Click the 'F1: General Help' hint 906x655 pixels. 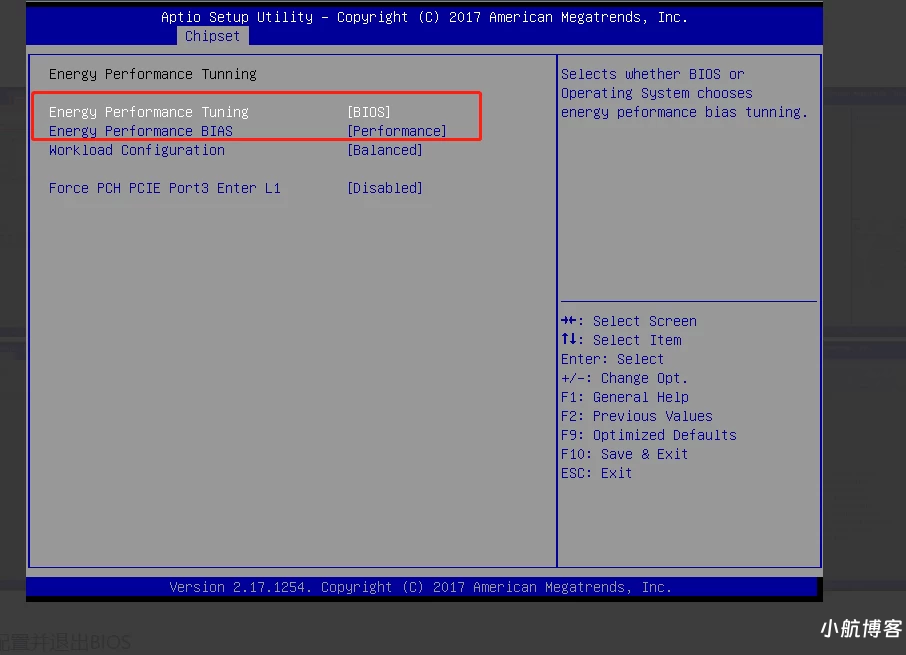coord(625,397)
